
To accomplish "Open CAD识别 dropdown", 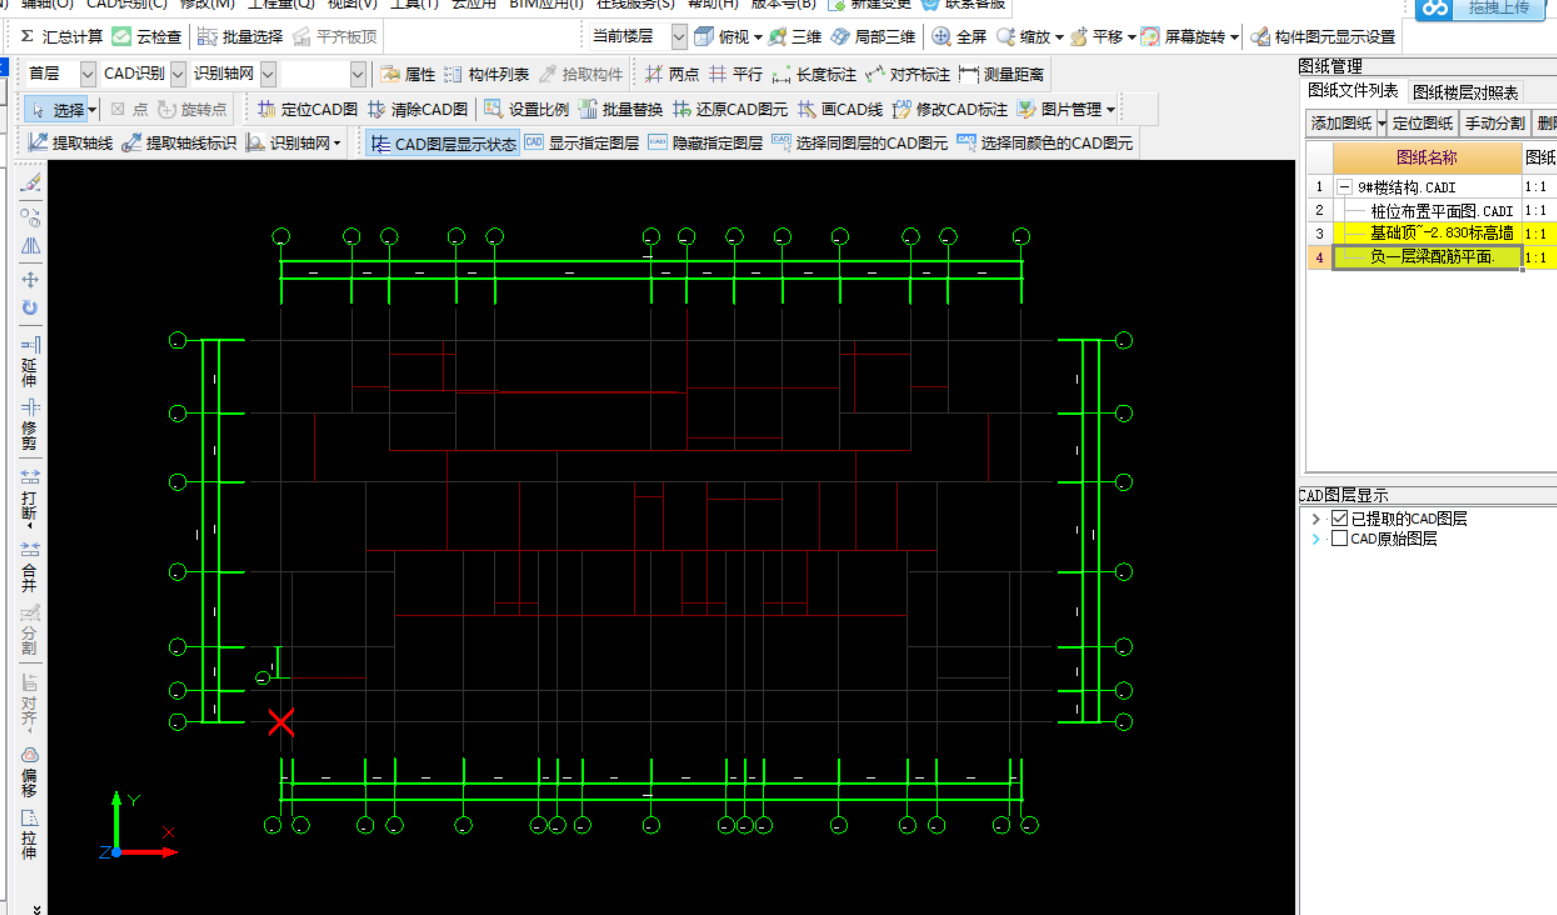I will click(x=178, y=74).
